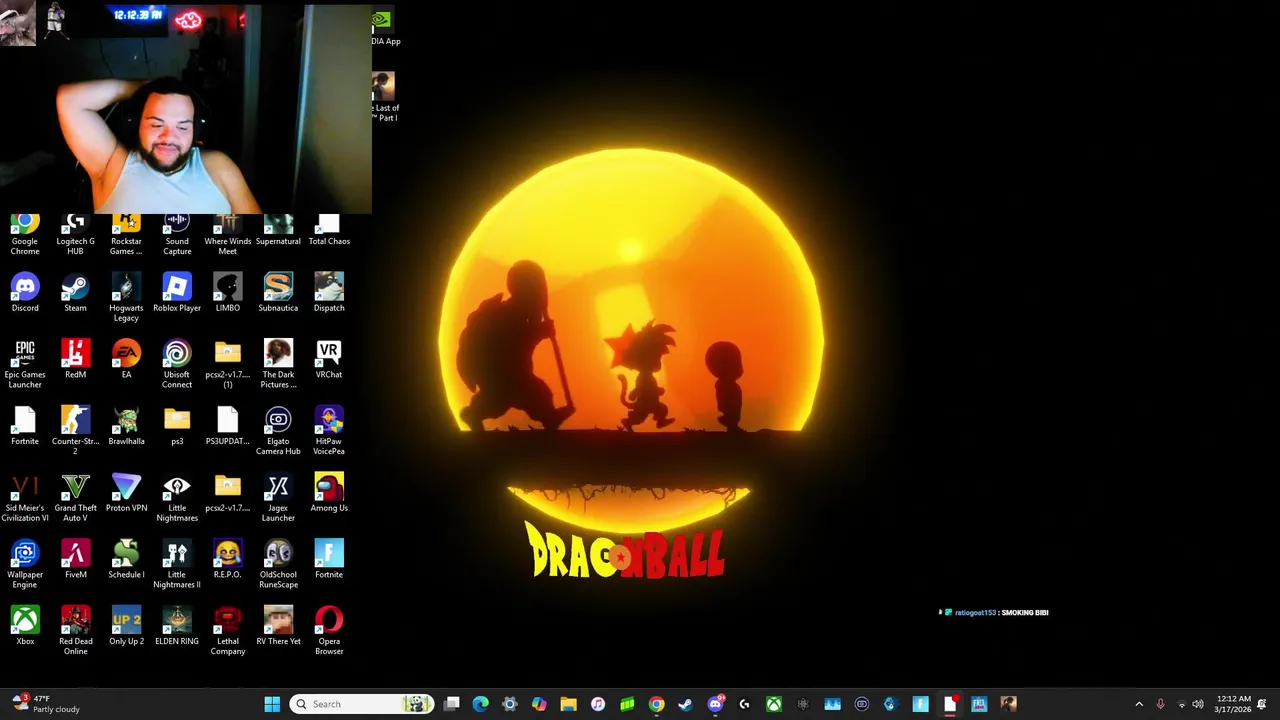Screen dimensions: 1280x720
Task: Click the taskbar Search box
Action: 362,704
